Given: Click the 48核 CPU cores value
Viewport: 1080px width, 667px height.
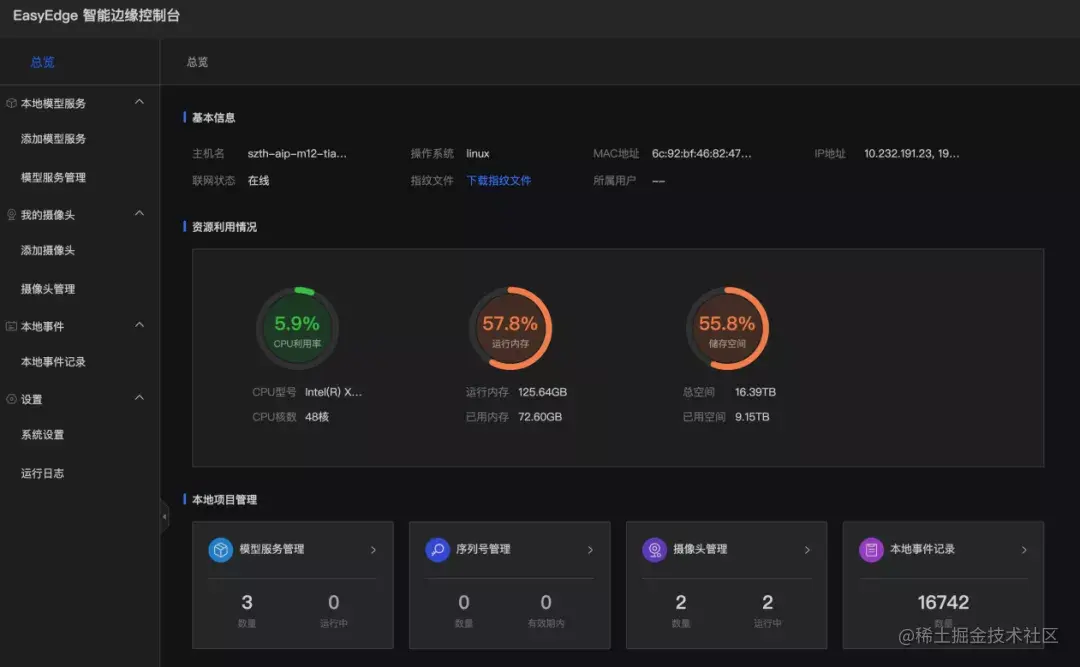Looking at the screenshot, I should [x=316, y=417].
